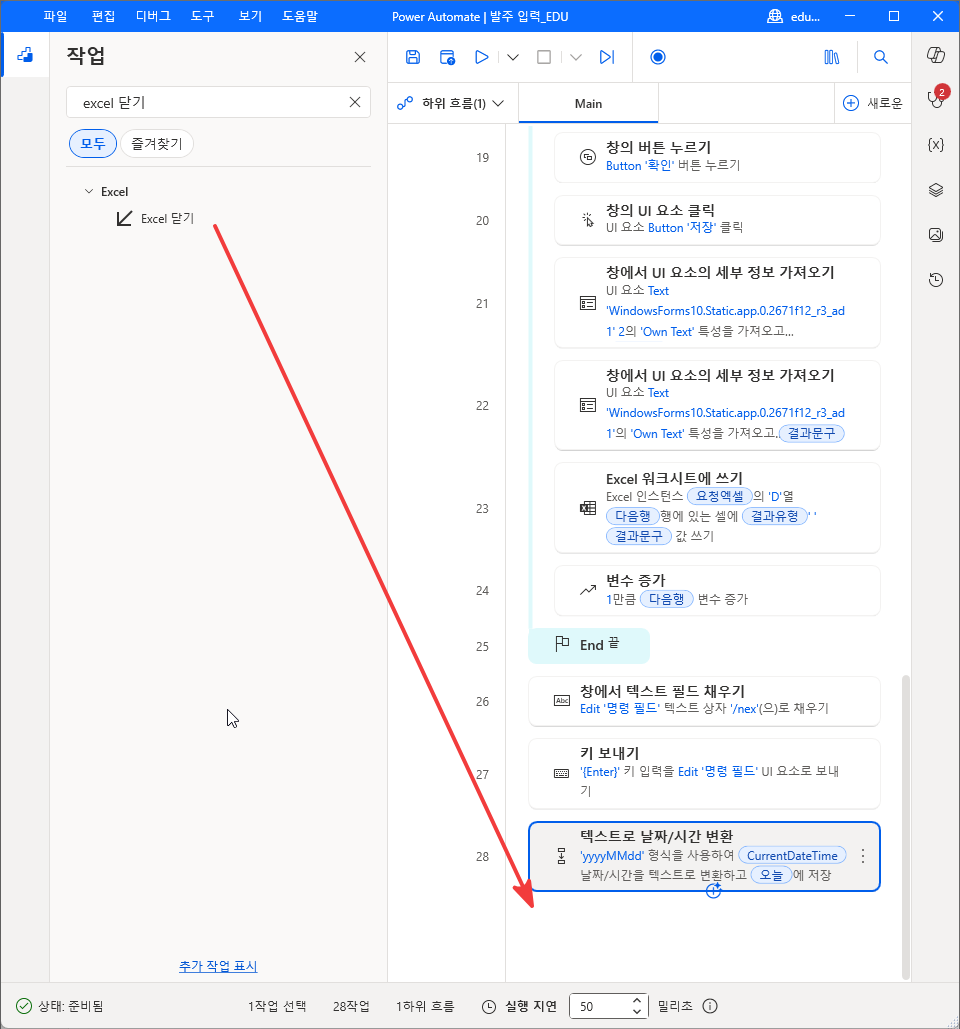
Task: Click the Stop square icon
Action: click(544, 57)
